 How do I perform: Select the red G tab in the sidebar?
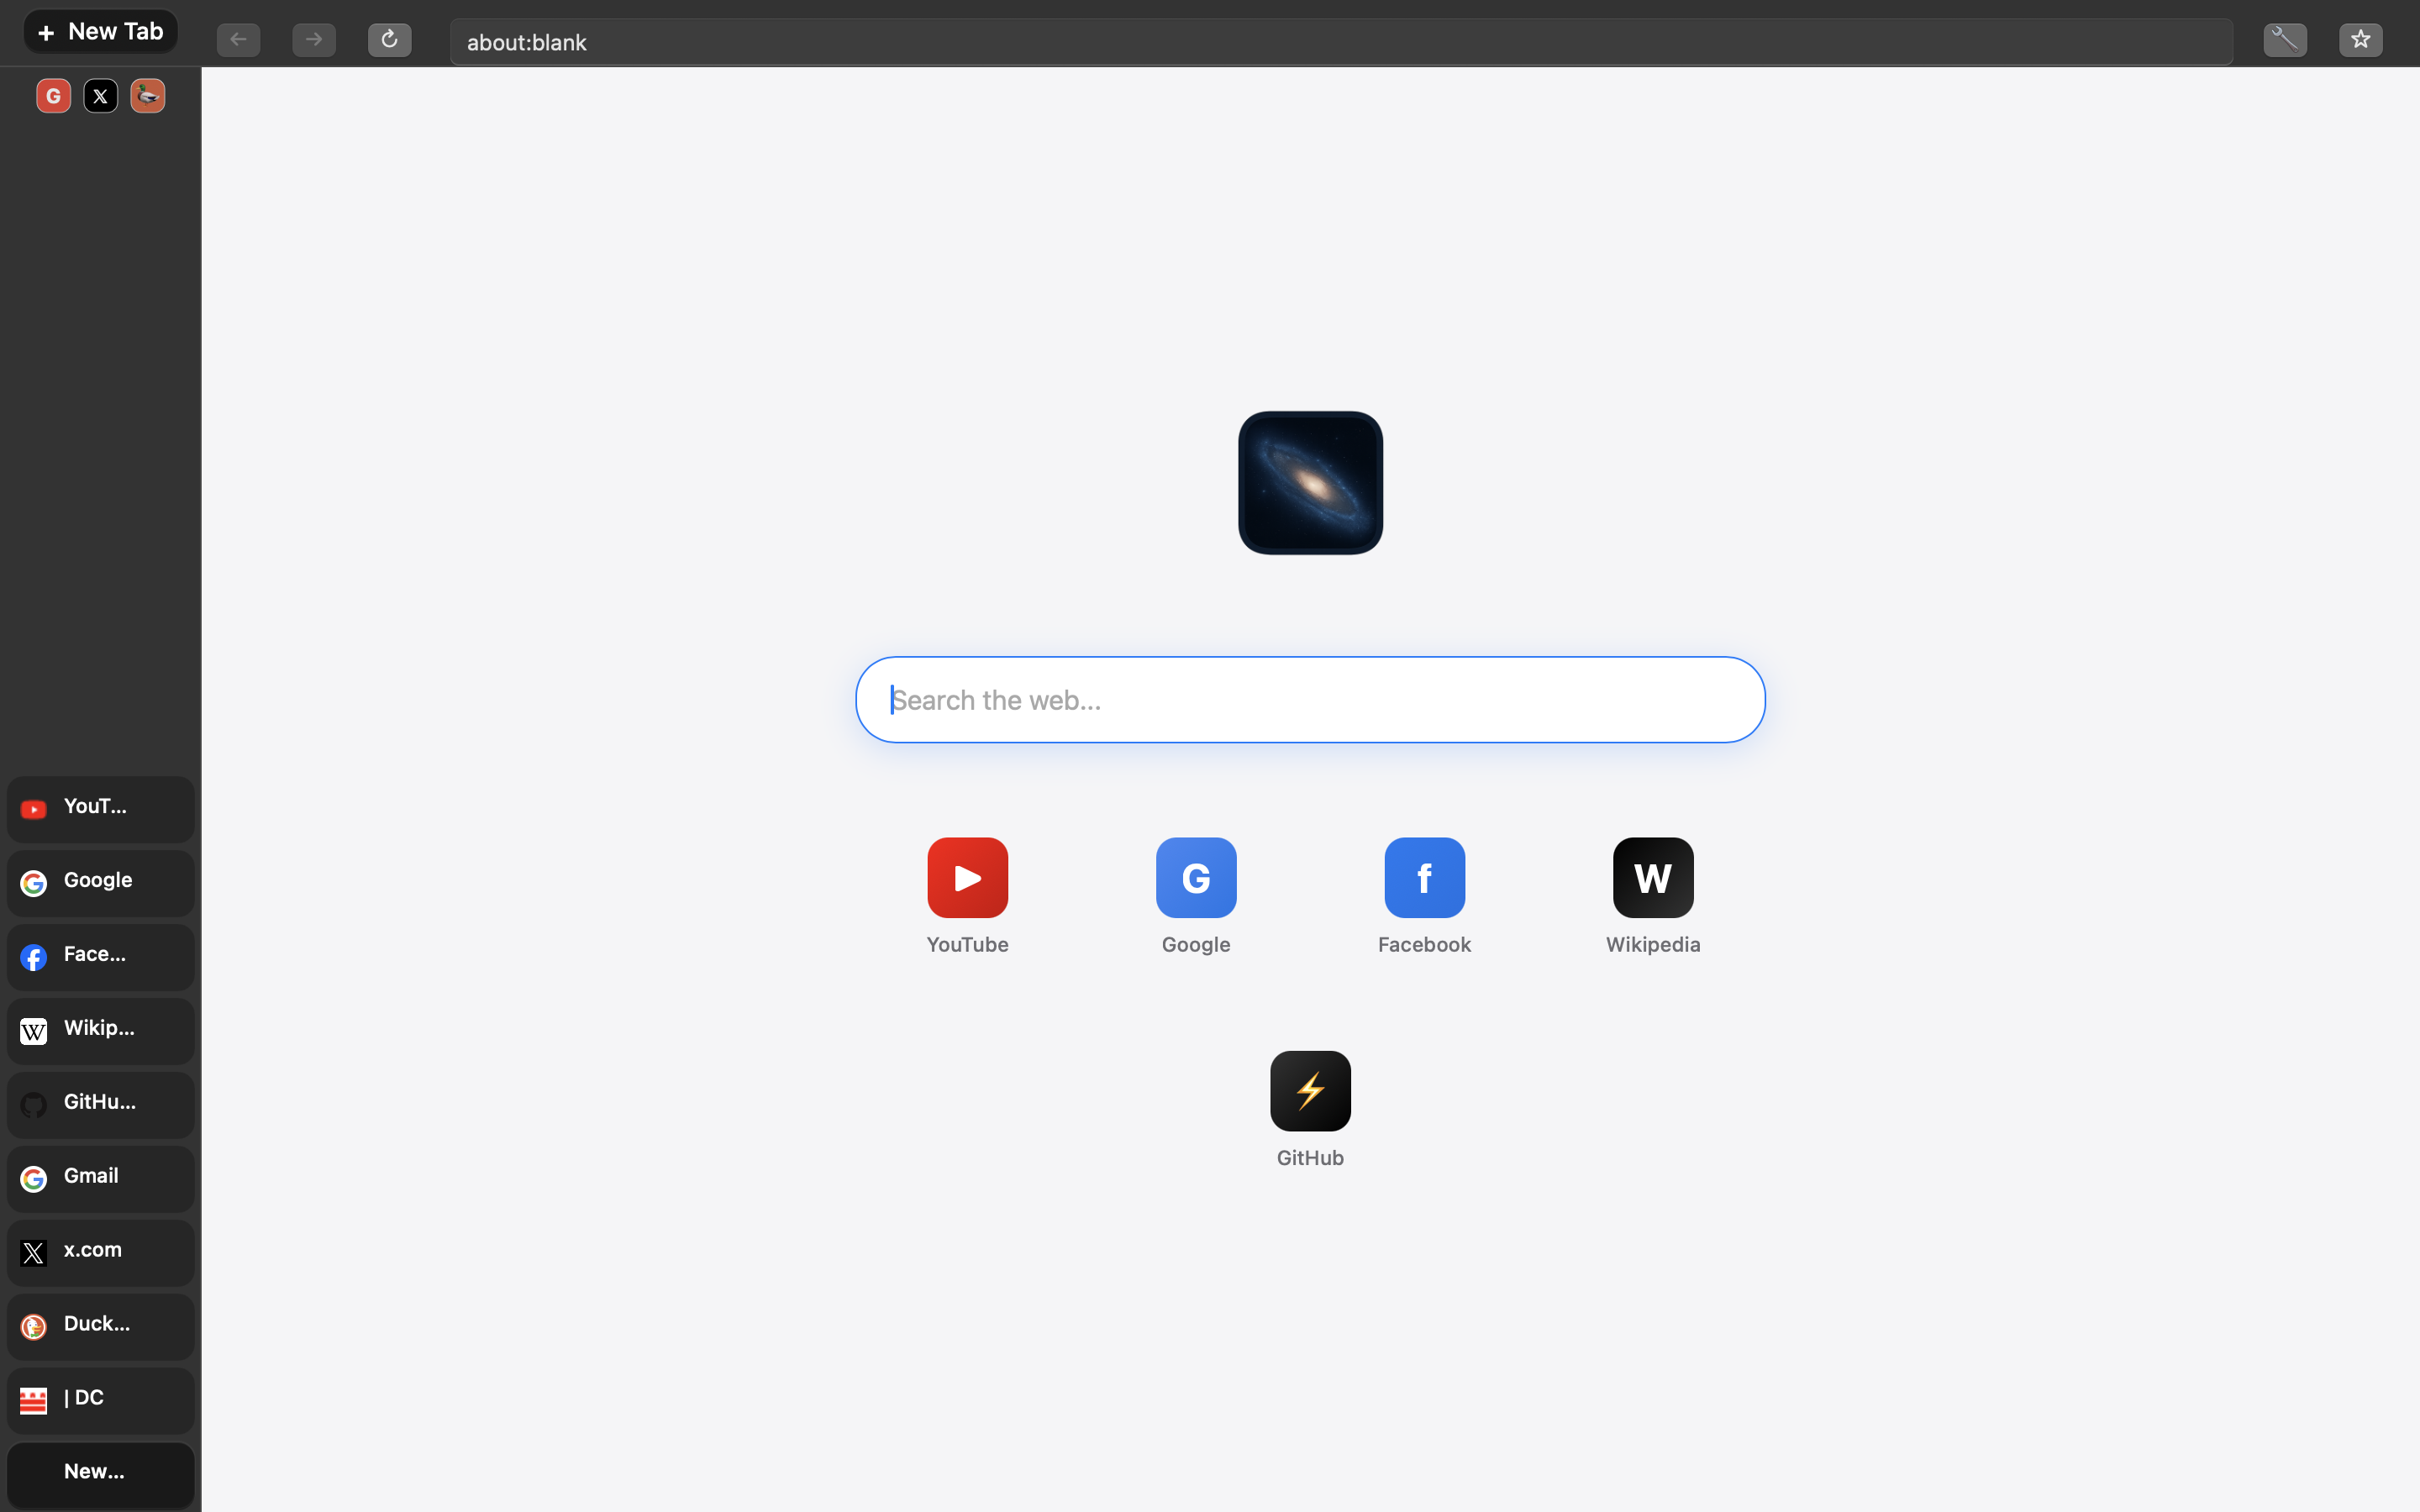tap(53, 95)
